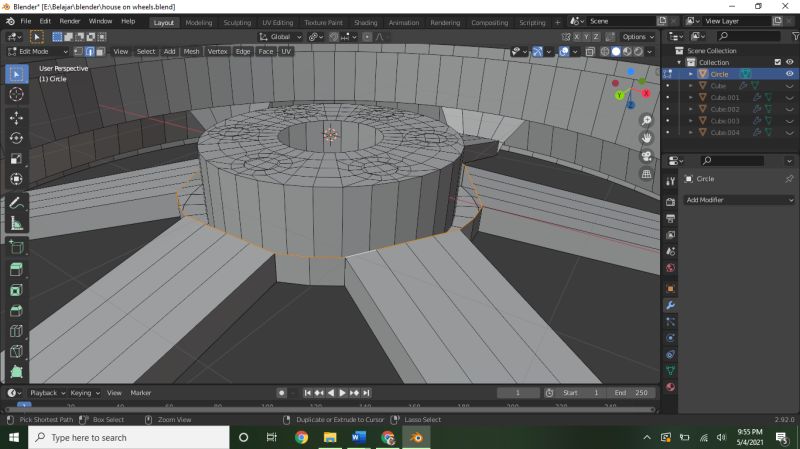Expand the Circle object in outliner
800x449 pixels.
tap(691, 74)
